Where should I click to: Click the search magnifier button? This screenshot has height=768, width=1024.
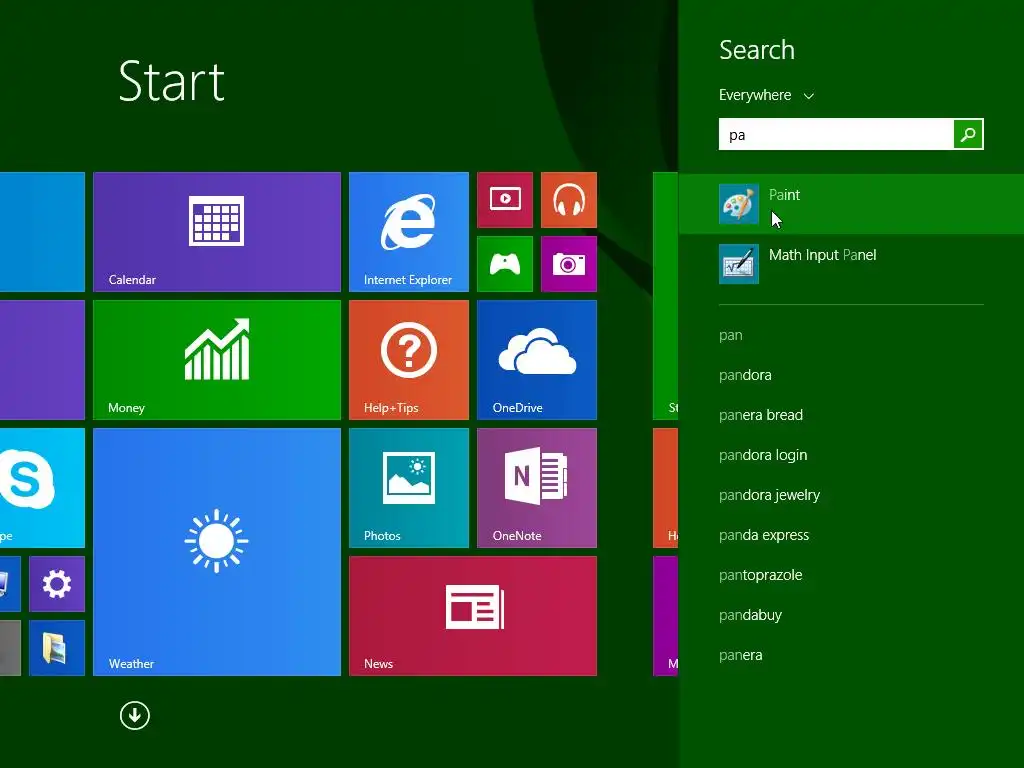click(x=968, y=135)
